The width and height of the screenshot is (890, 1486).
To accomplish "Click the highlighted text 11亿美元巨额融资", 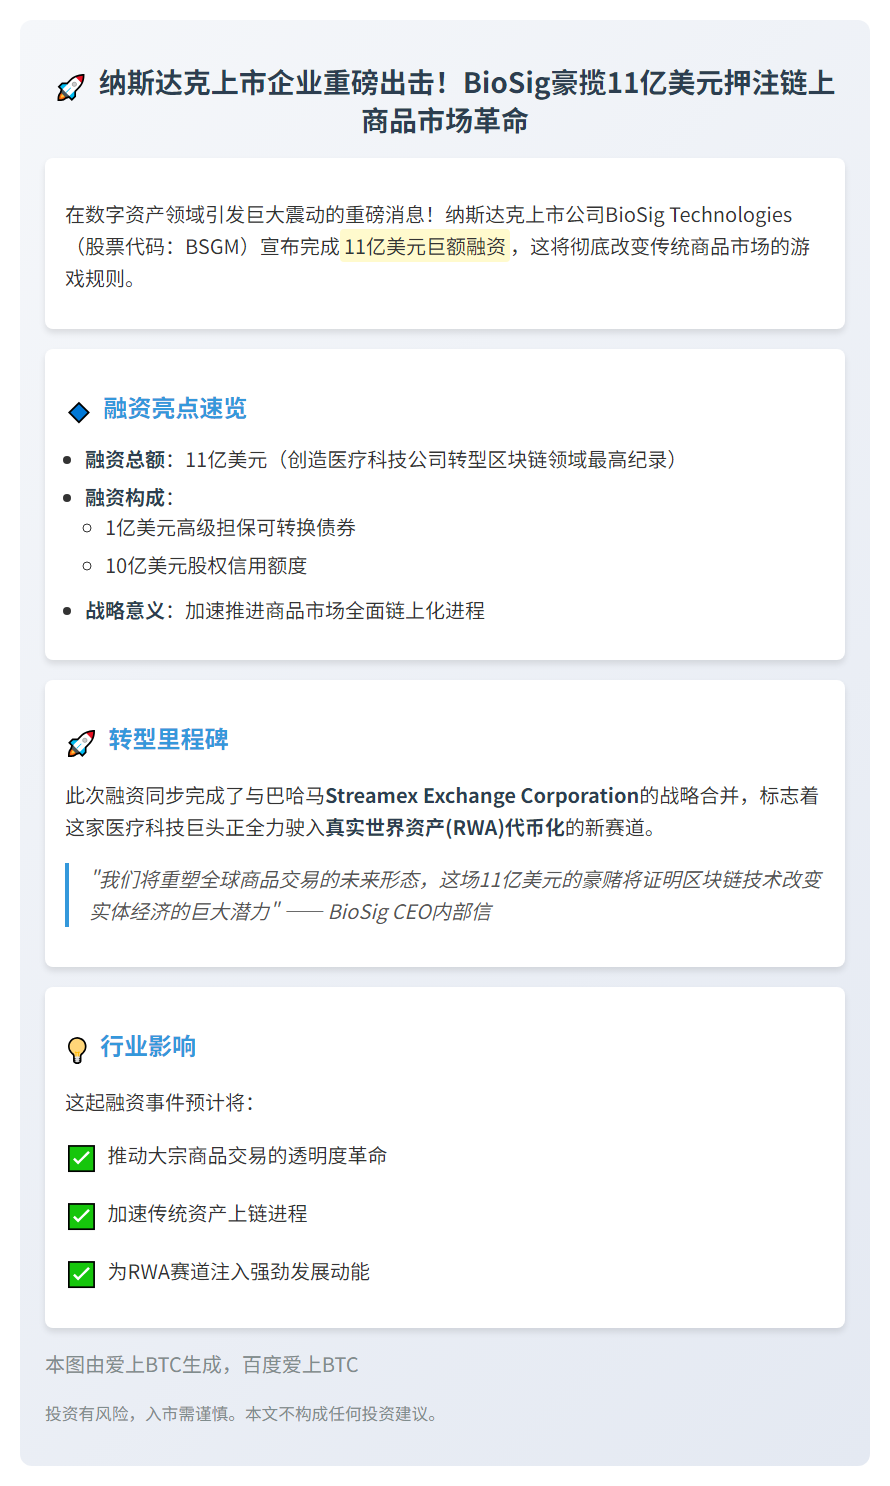I will (x=425, y=246).
